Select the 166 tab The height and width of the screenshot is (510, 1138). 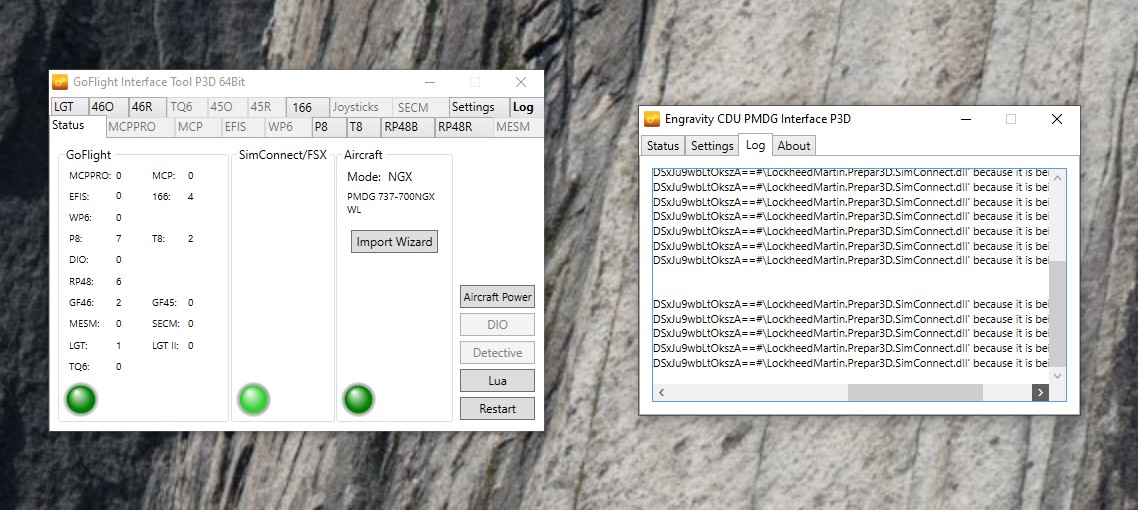308,107
